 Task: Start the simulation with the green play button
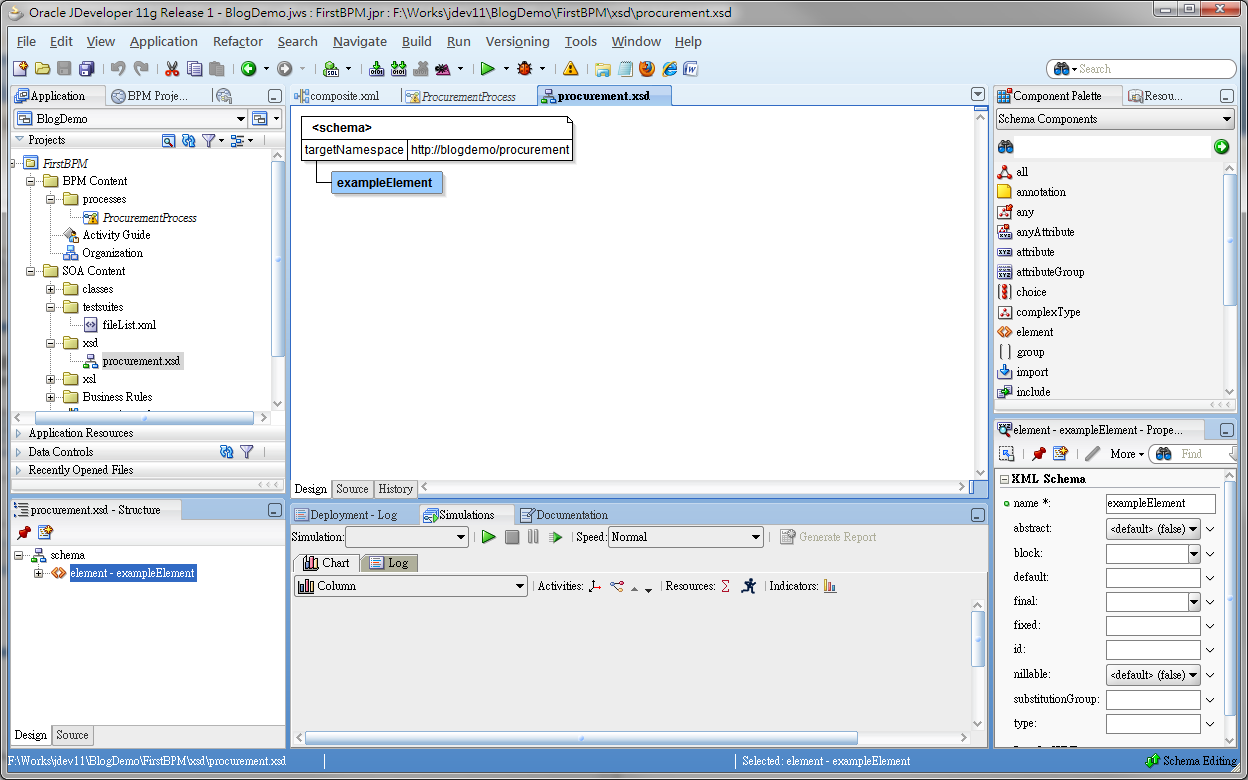[x=488, y=537]
